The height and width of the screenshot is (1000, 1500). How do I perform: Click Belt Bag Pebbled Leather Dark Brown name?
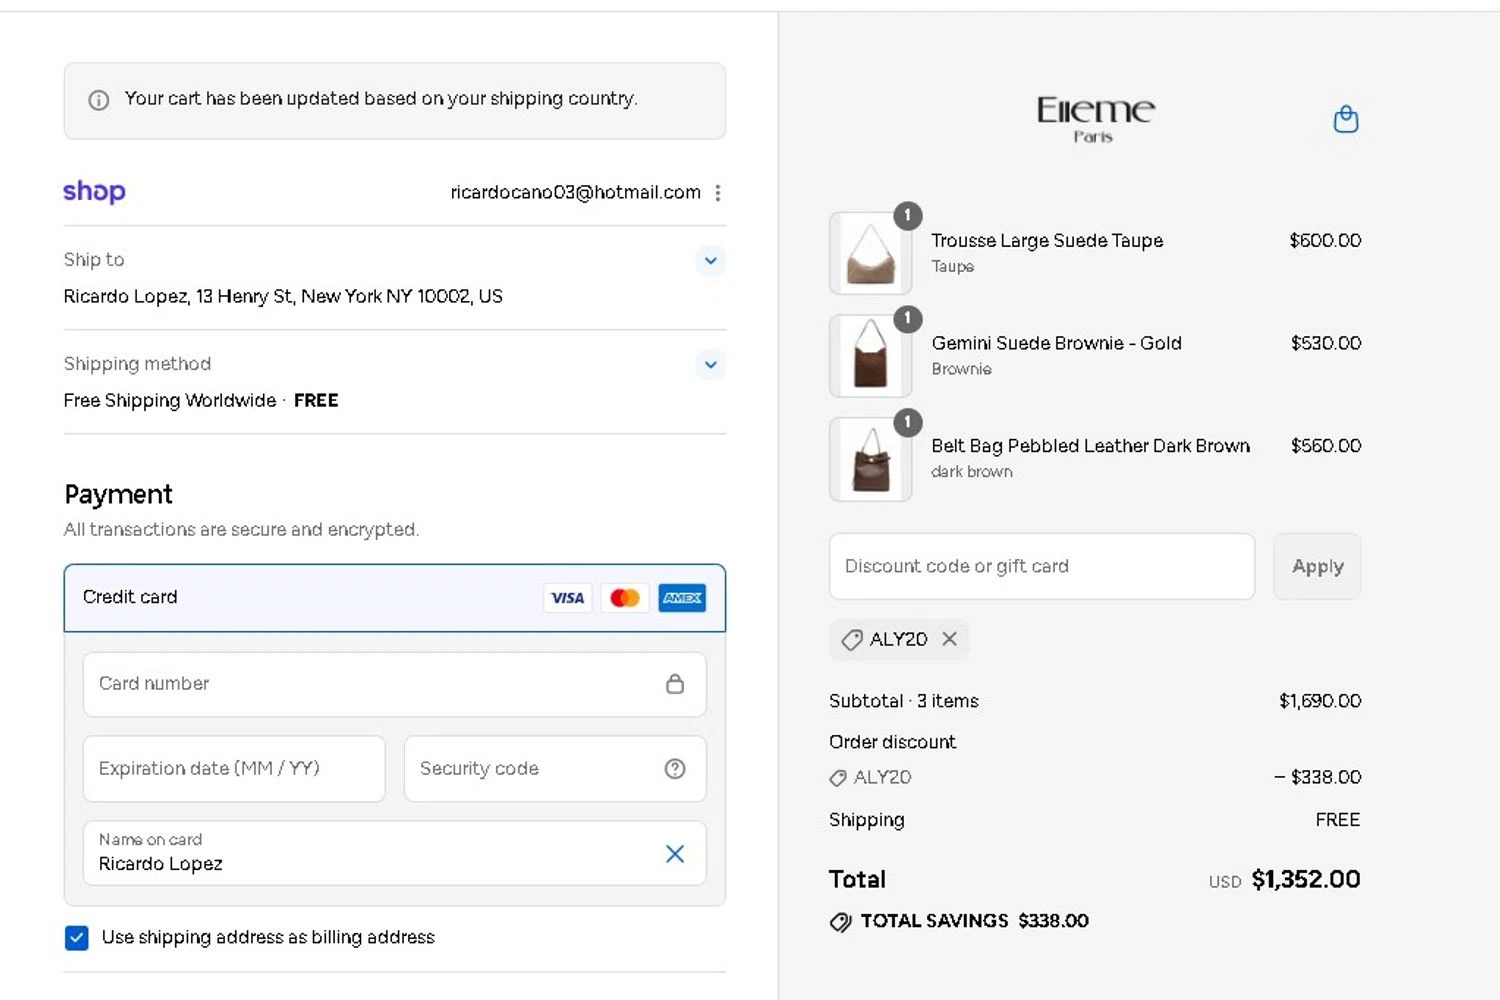[x=1091, y=446]
